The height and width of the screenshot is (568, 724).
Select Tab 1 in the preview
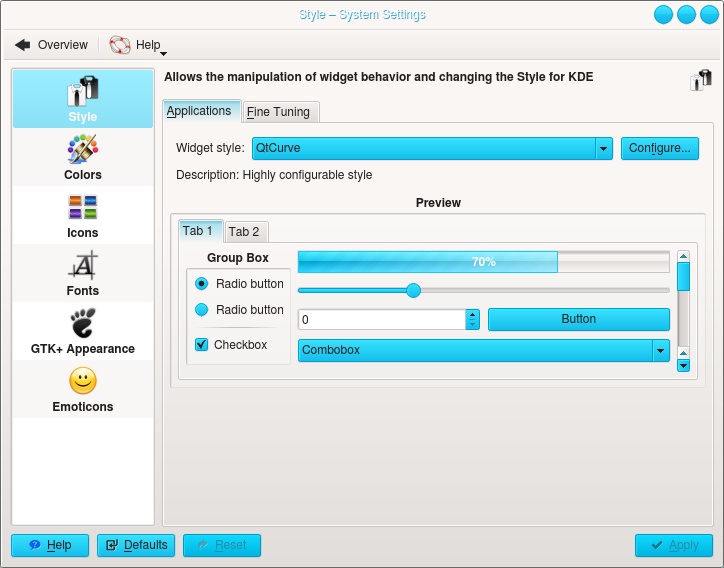(200, 230)
